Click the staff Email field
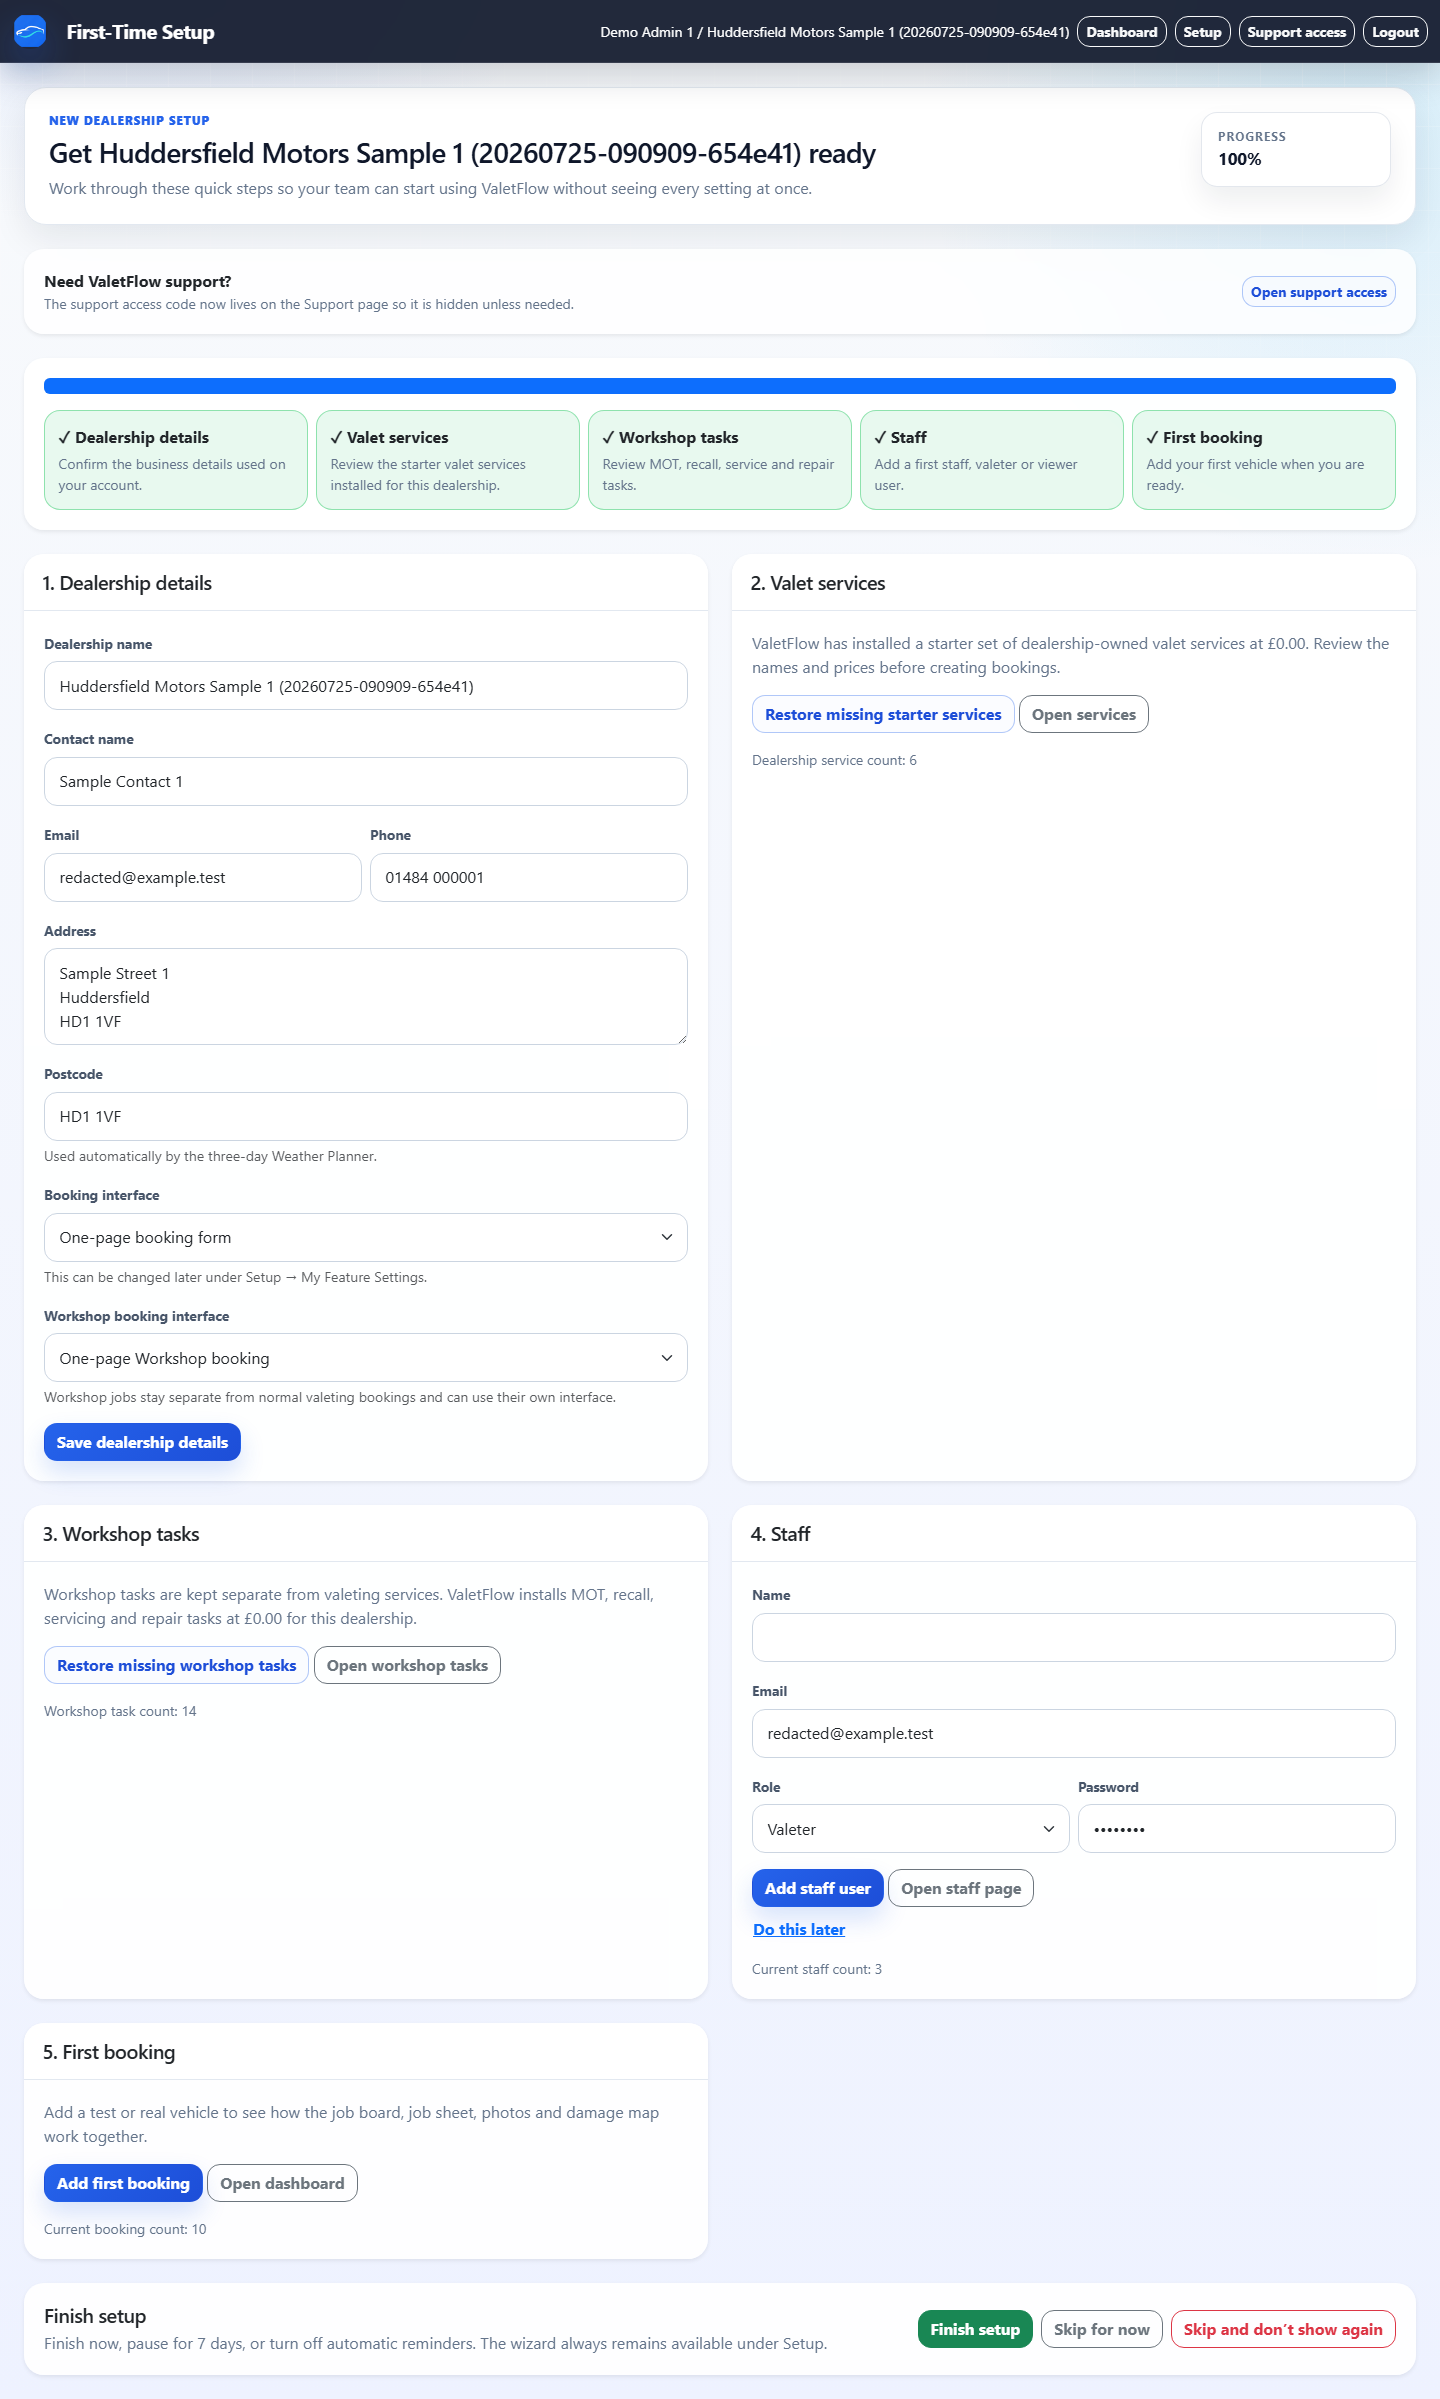Viewport: 1440px width, 2399px height. pyautogui.click(x=1074, y=1733)
